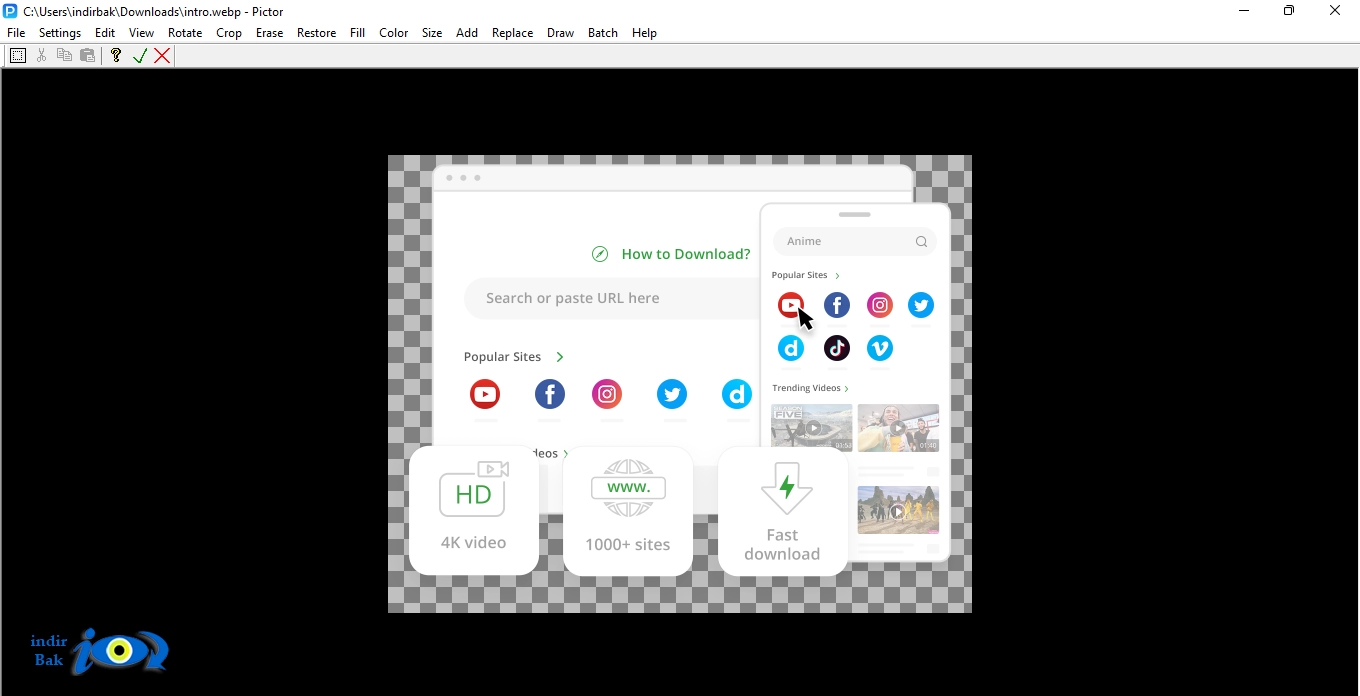Open the Erase menu
The height and width of the screenshot is (696, 1360).
[270, 33]
